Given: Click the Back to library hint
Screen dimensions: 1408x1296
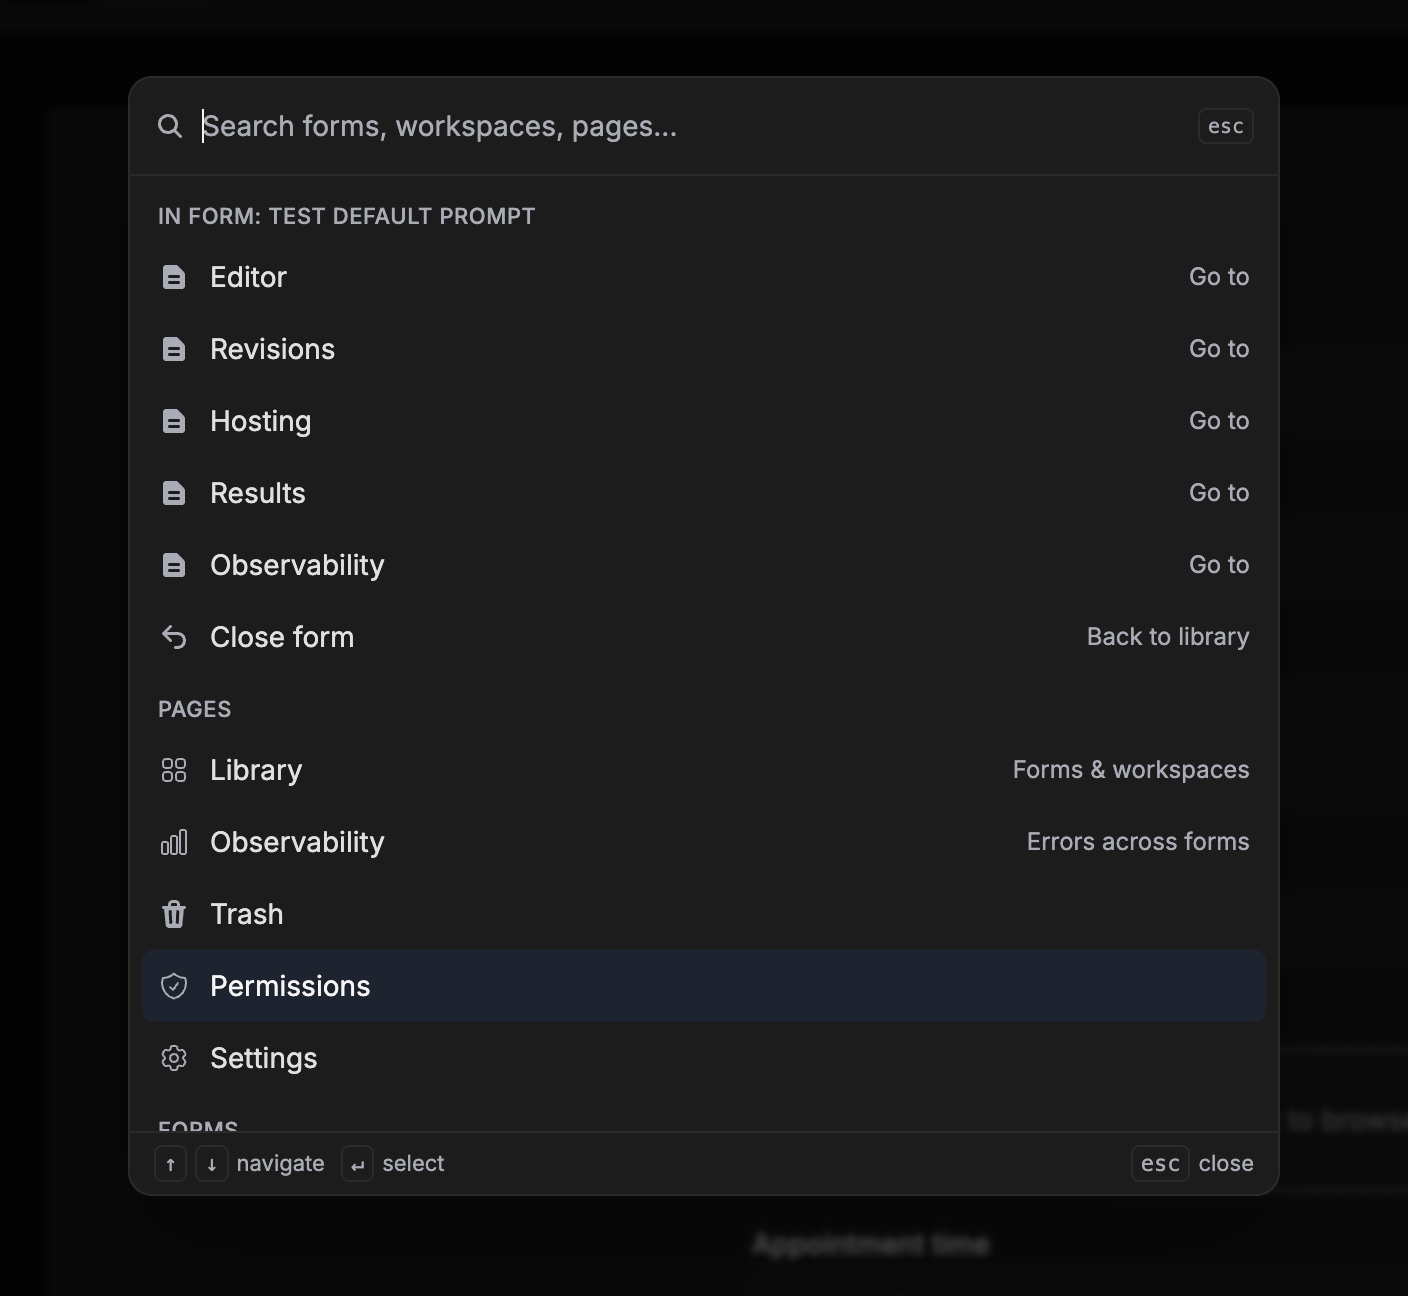Looking at the screenshot, I should (1168, 637).
